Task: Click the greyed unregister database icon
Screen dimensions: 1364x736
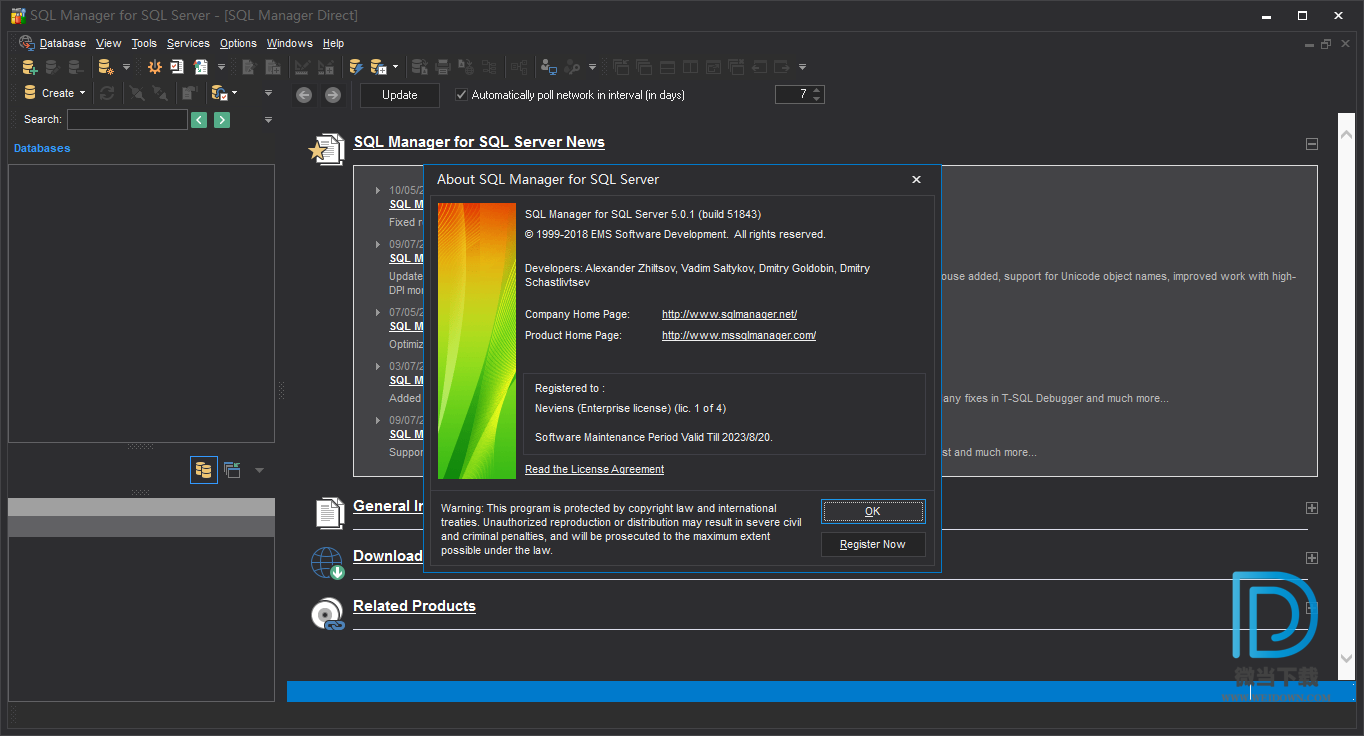Action: 76,67
